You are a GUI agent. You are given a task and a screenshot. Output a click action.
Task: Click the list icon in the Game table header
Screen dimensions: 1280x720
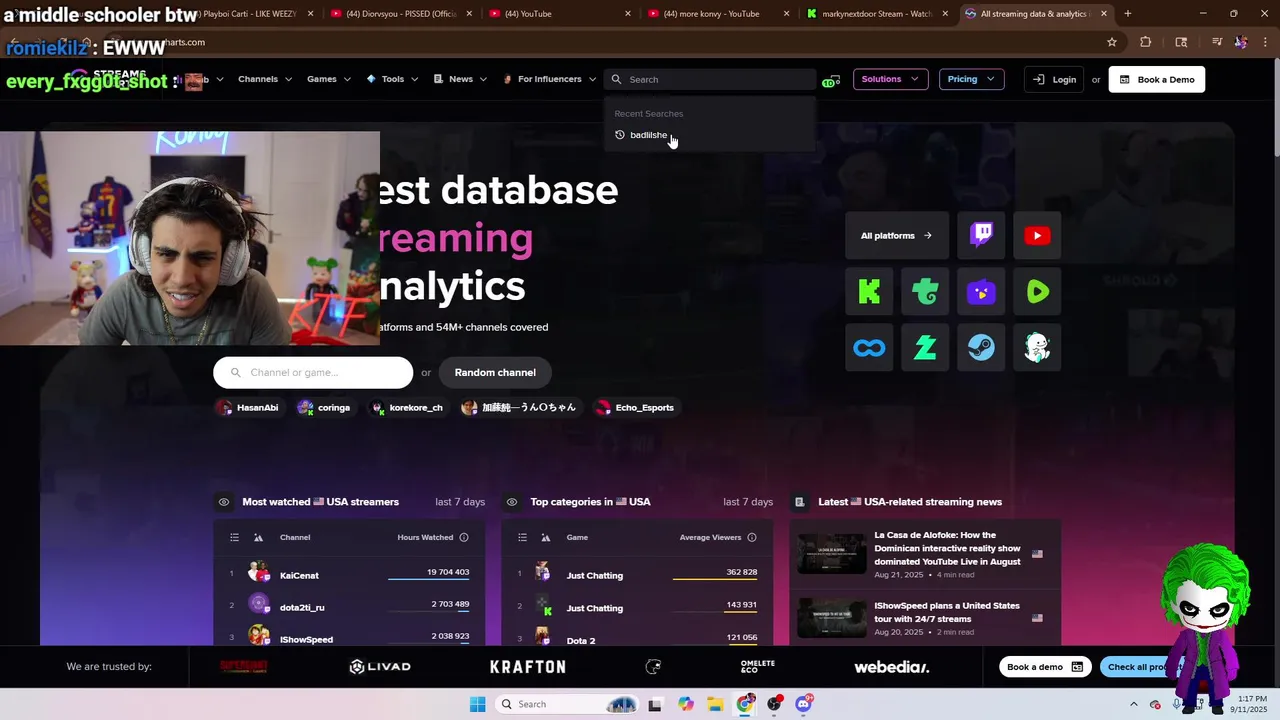(522, 537)
